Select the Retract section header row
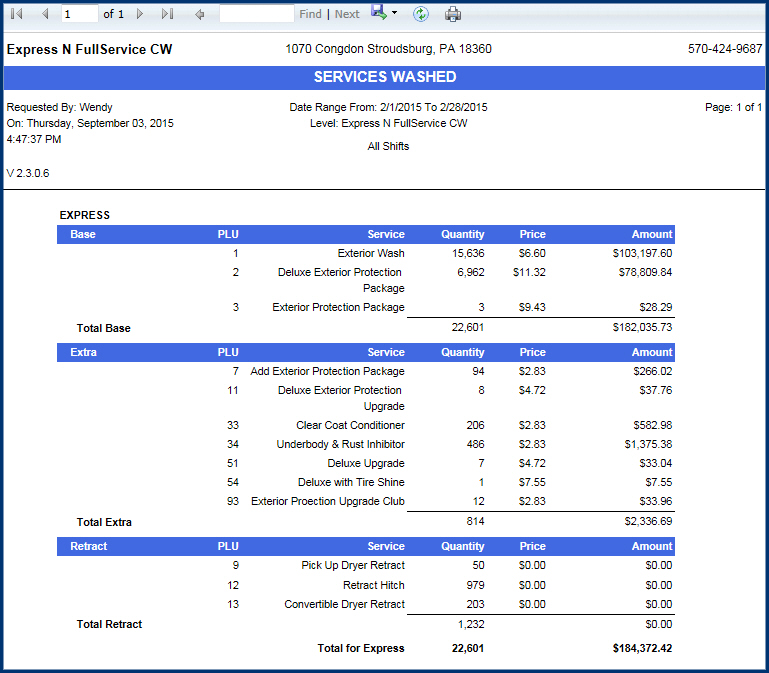 [366, 546]
